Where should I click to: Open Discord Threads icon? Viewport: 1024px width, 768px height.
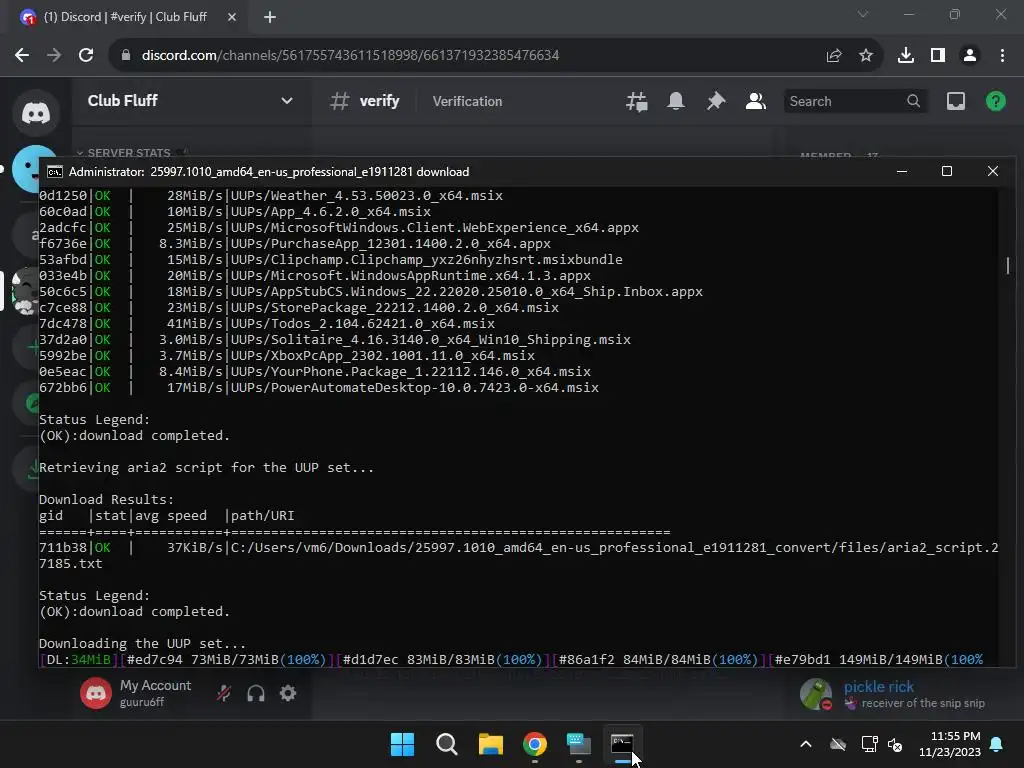637,101
